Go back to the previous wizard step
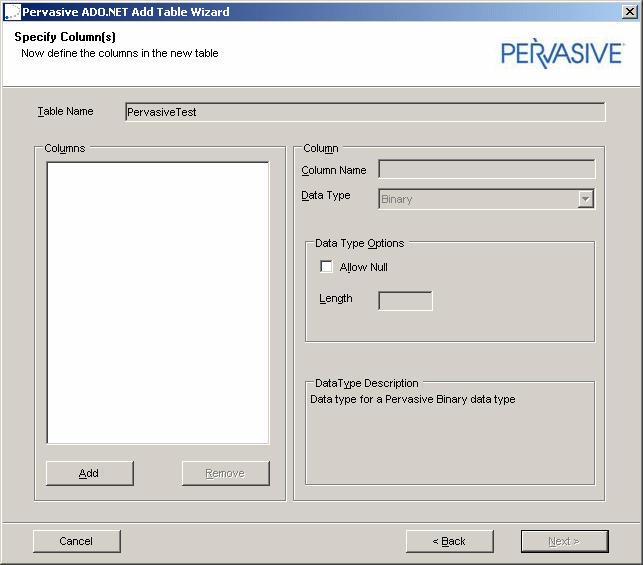 449,541
